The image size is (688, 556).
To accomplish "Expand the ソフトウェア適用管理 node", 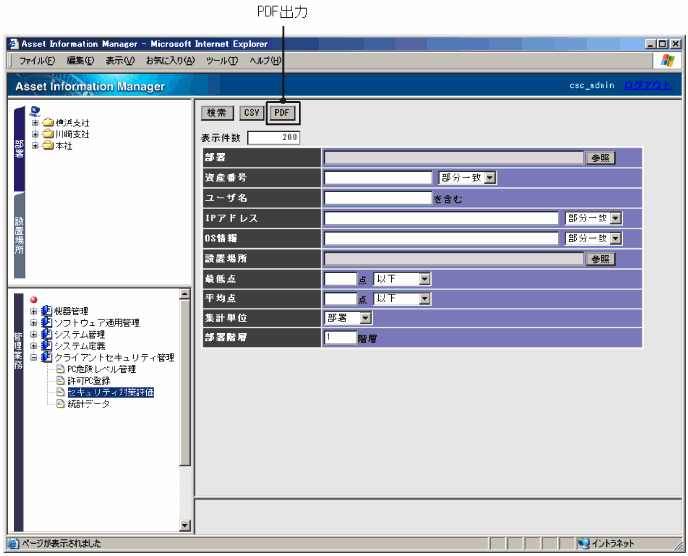I will pyautogui.click(x=34, y=323).
